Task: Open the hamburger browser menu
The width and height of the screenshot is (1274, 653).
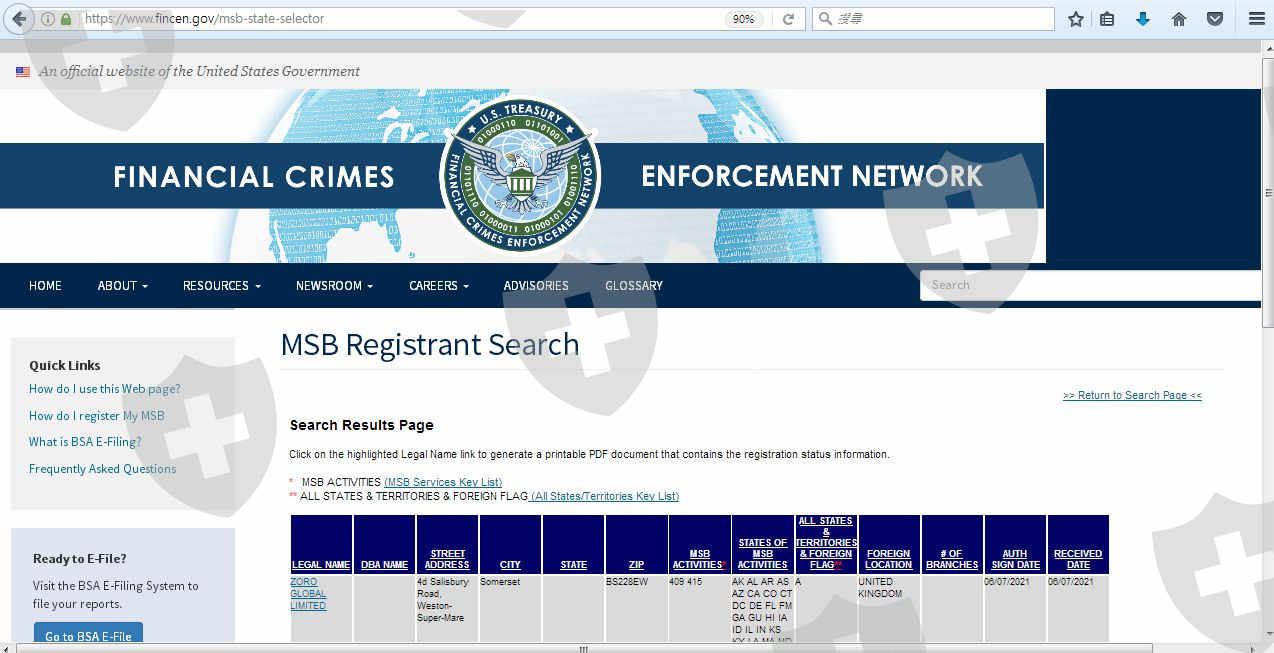Action: [x=1257, y=19]
